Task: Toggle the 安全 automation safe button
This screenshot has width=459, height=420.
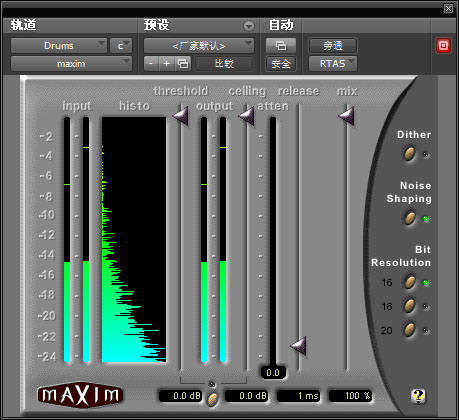Action: coord(281,64)
